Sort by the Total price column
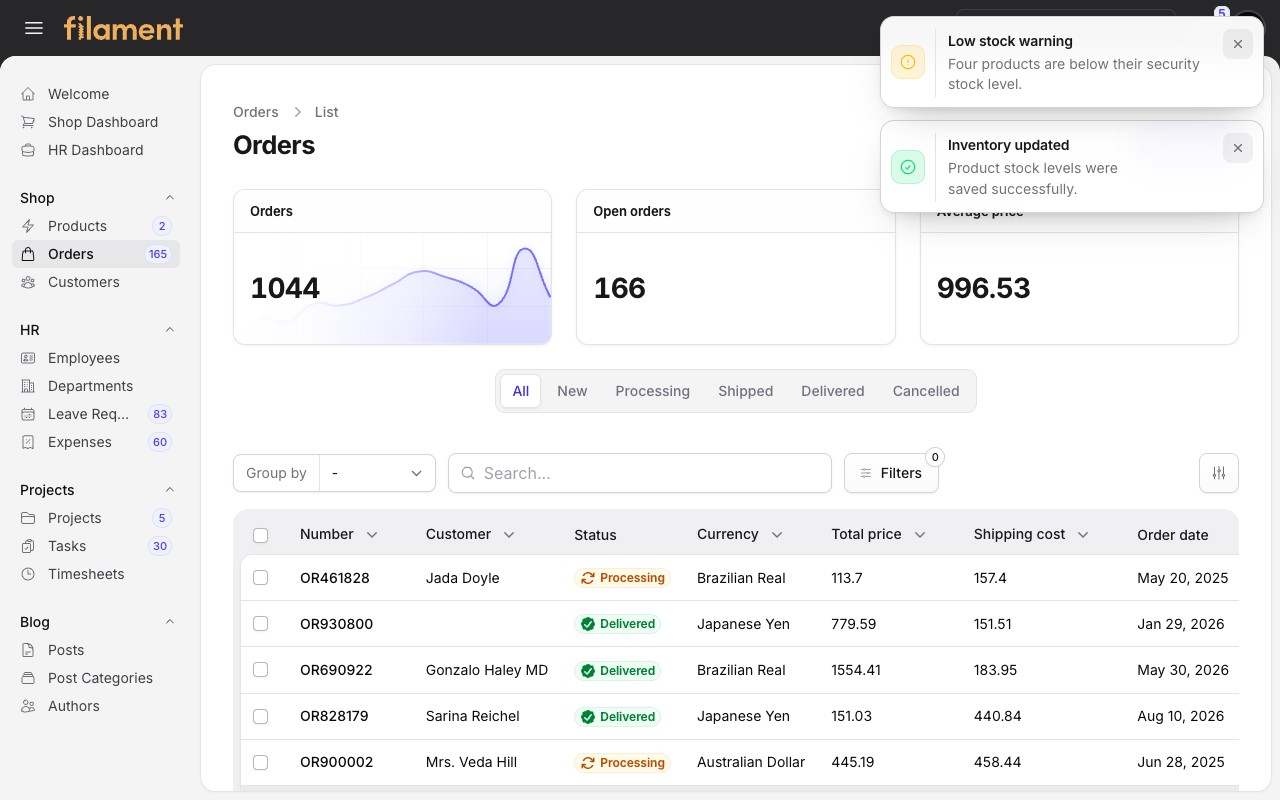The image size is (1280, 800). [878, 534]
